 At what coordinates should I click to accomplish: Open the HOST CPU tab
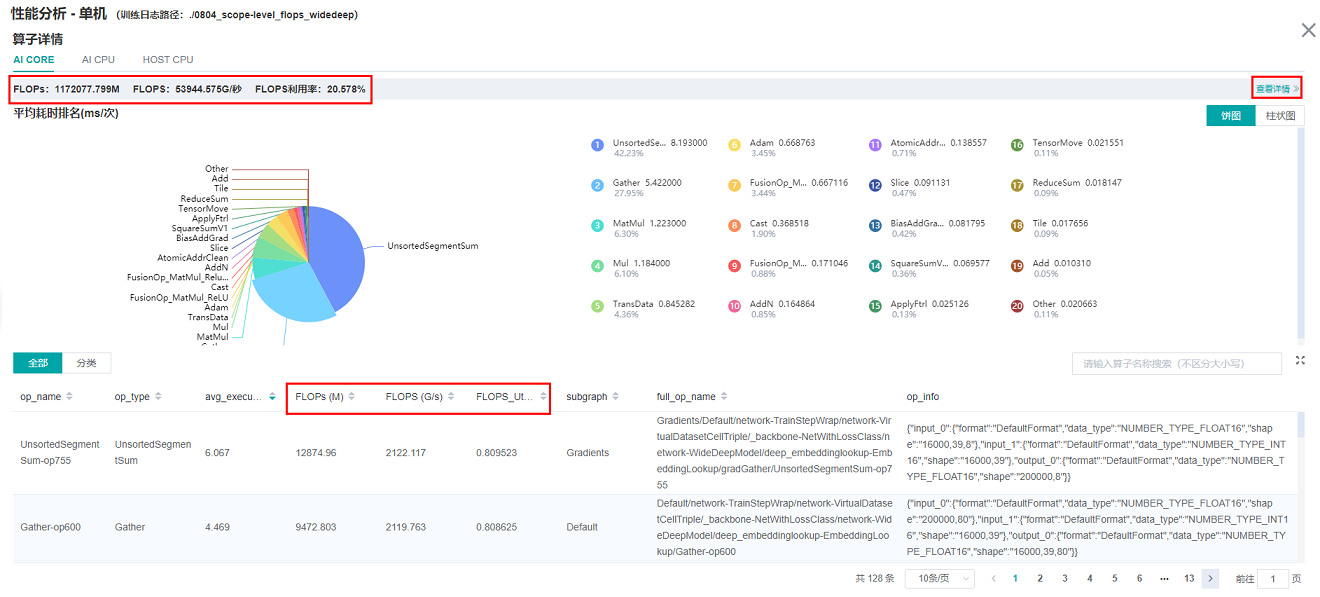(168, 60)
